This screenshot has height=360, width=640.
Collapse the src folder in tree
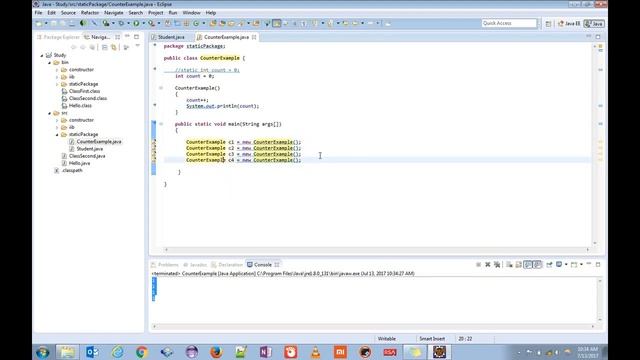[x=49, y=113]
